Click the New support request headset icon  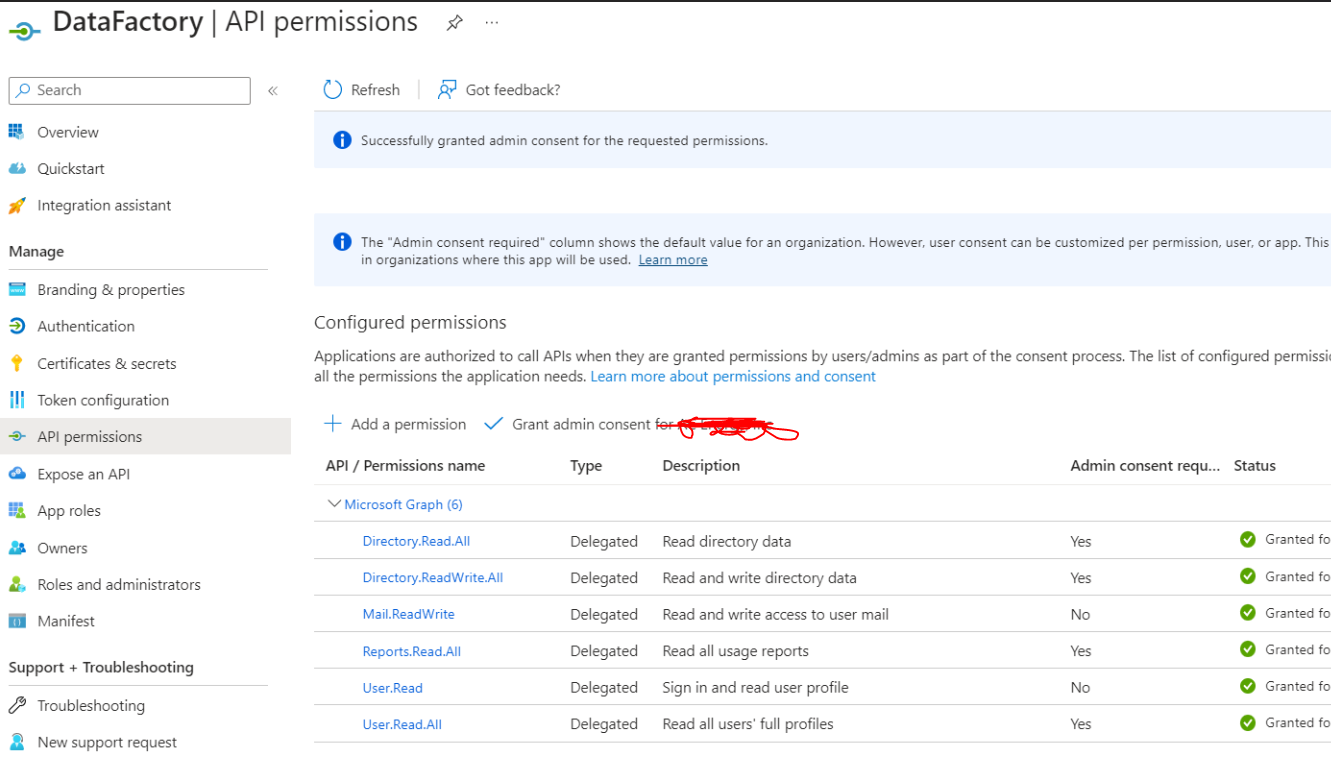[x=17, y=742]
